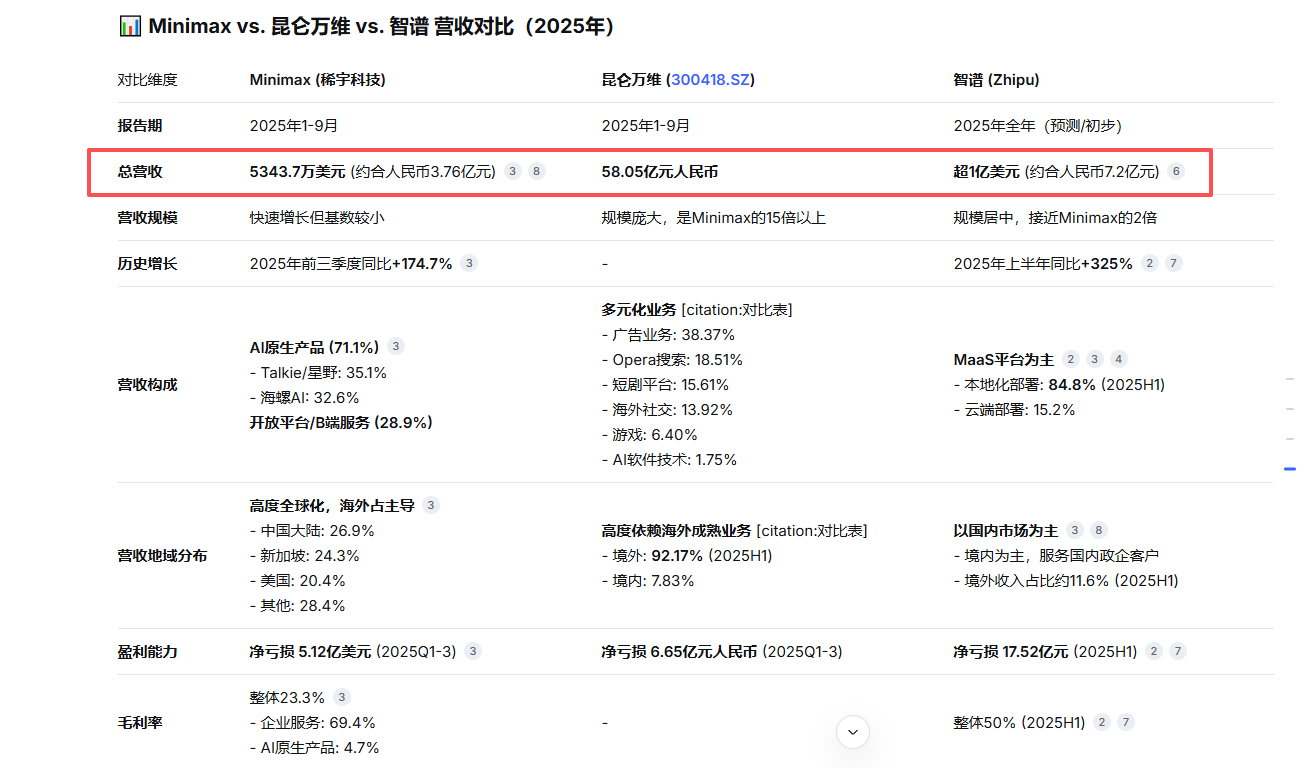The width and height of the screenshot is (1300, 768).
Task: Click the 其他: 28.4% line
Action: pyautogui.click(x=297, y=605)
